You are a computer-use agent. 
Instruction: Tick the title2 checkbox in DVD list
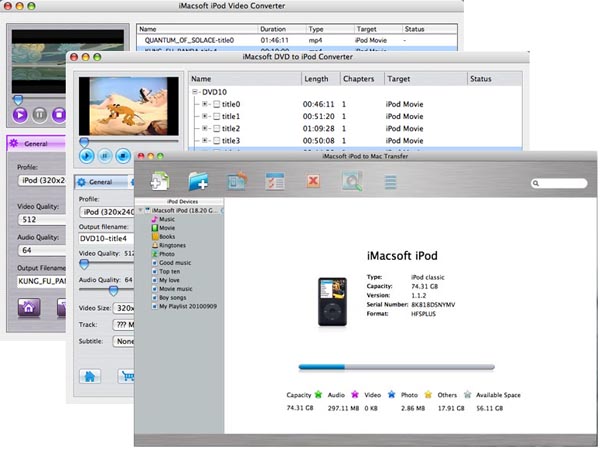pos(217,129)
